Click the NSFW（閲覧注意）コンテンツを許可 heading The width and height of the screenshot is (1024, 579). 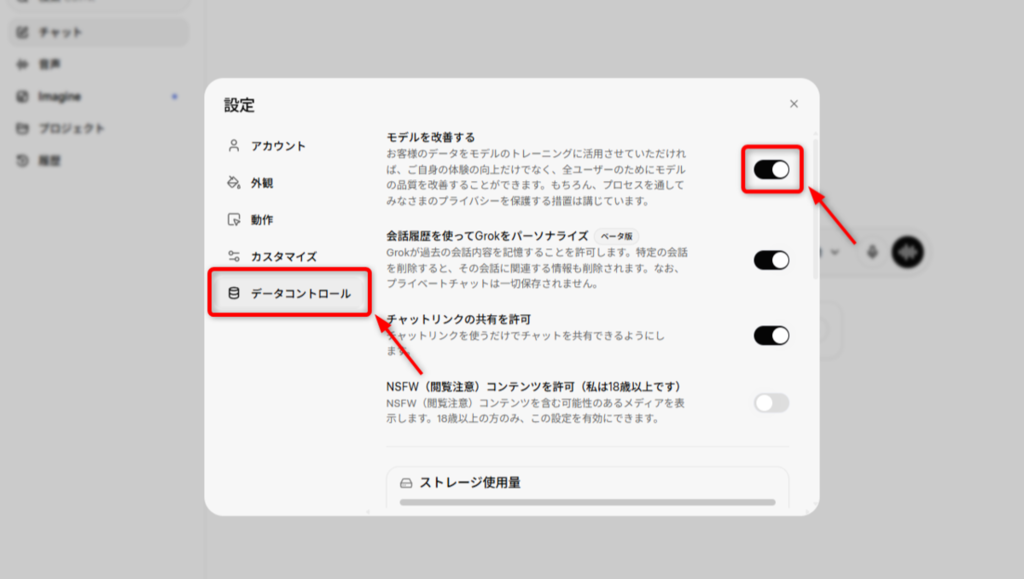tap(534, 386)
